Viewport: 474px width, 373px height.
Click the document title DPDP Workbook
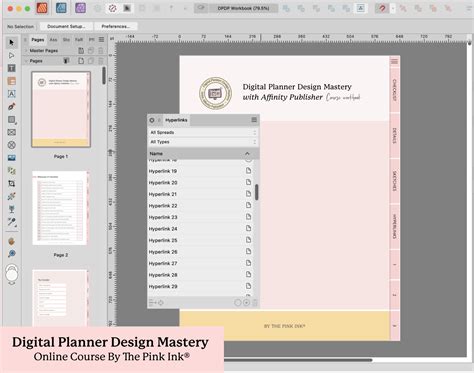(x=243, y=8)
